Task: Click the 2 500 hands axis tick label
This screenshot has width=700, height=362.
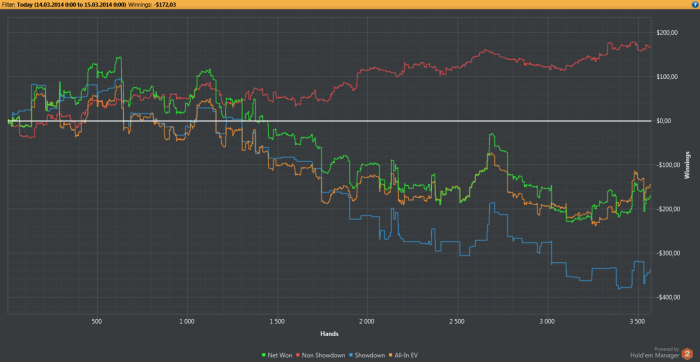Action: [457, 321]
